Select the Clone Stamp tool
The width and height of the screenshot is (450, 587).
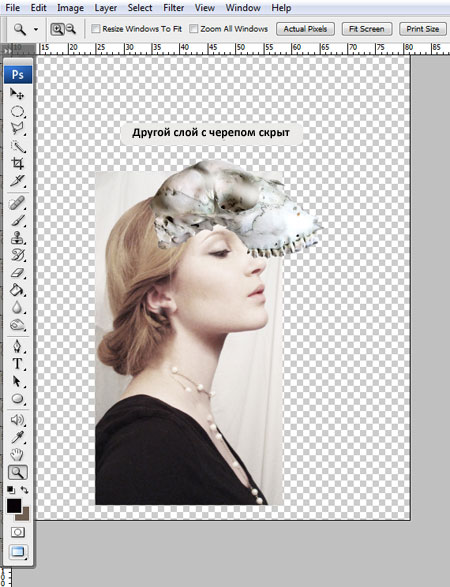tap(17, 238)
